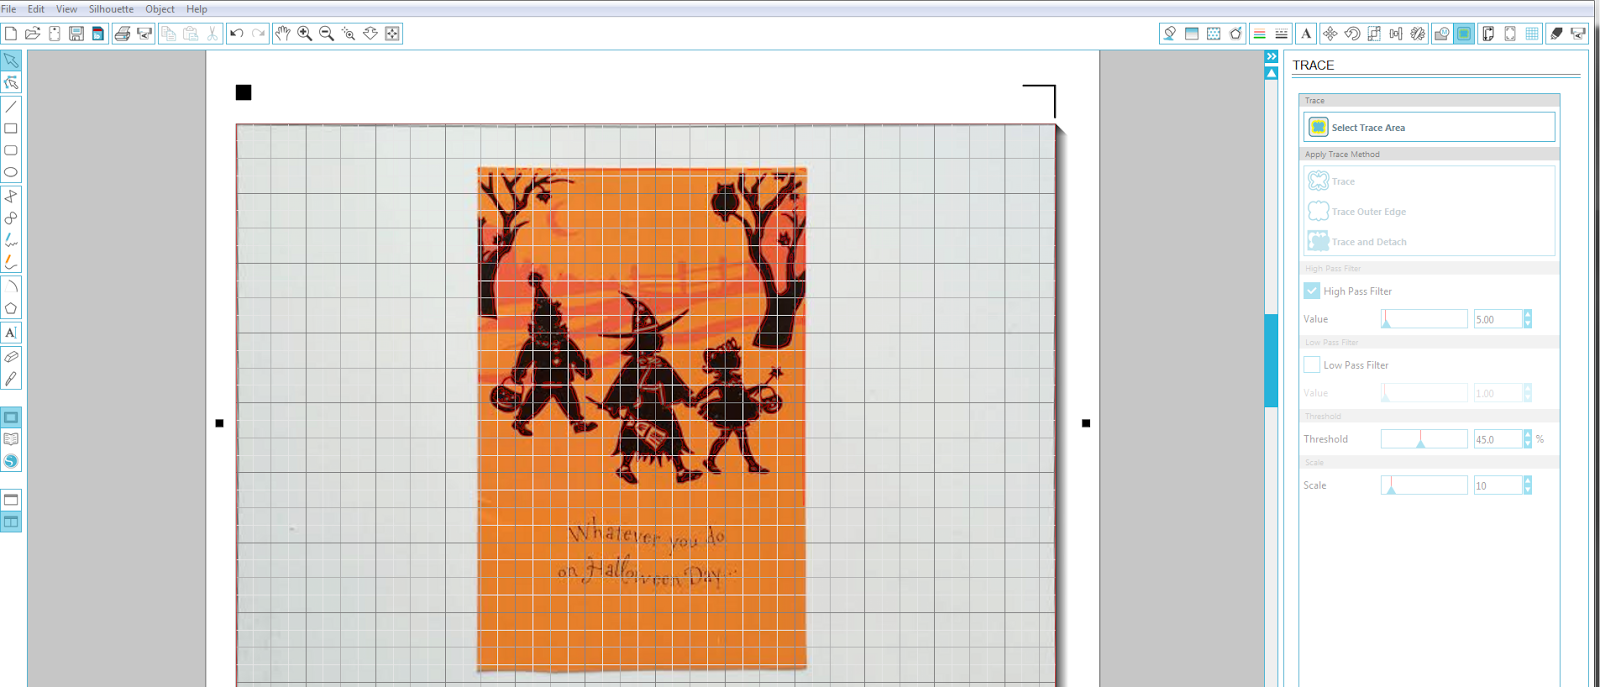This screenshot has width=1600, height=687.
Task: Collapse the Trace panel with double chevron
Action: tap(1271, 57)
